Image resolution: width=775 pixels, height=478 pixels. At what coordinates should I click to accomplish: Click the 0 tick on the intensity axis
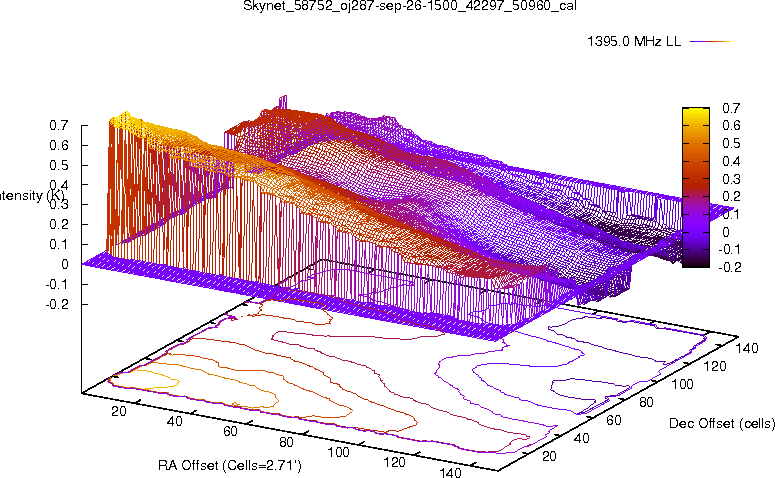65,264
